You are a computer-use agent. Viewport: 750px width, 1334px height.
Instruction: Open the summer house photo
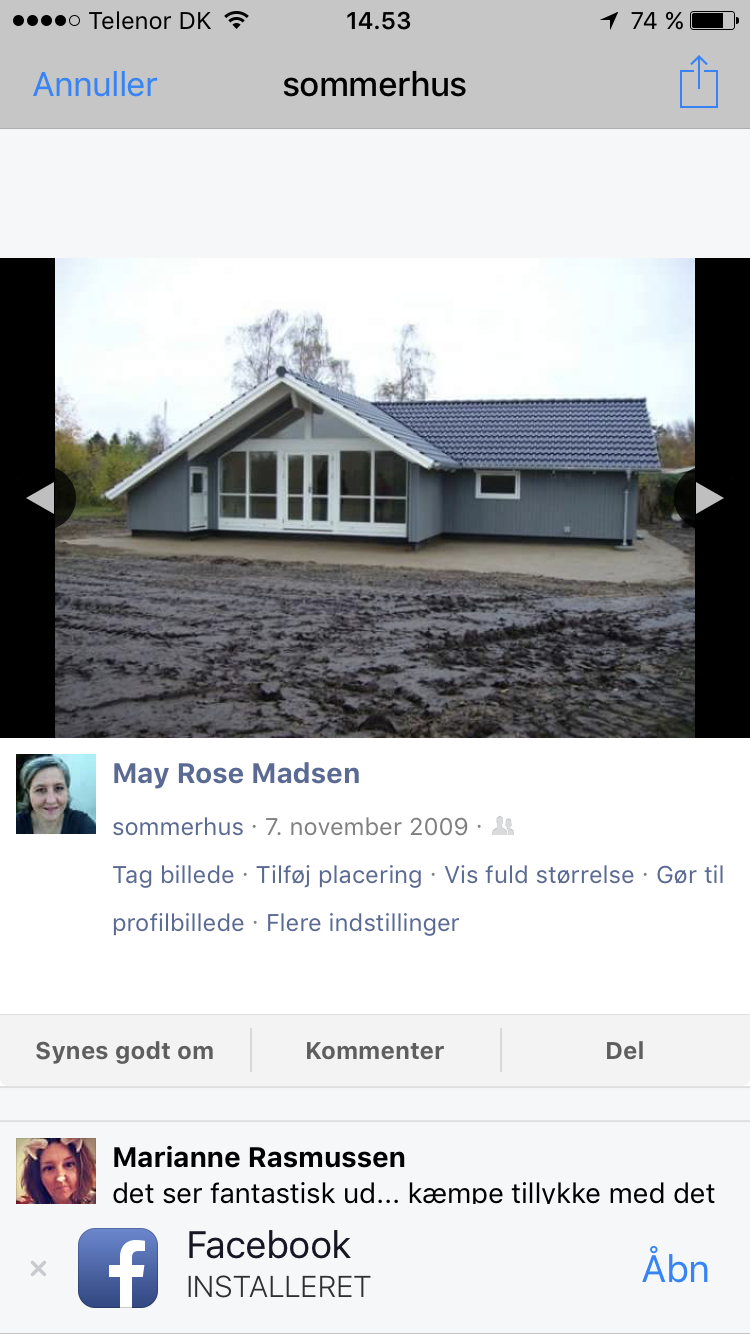(375, 498)
